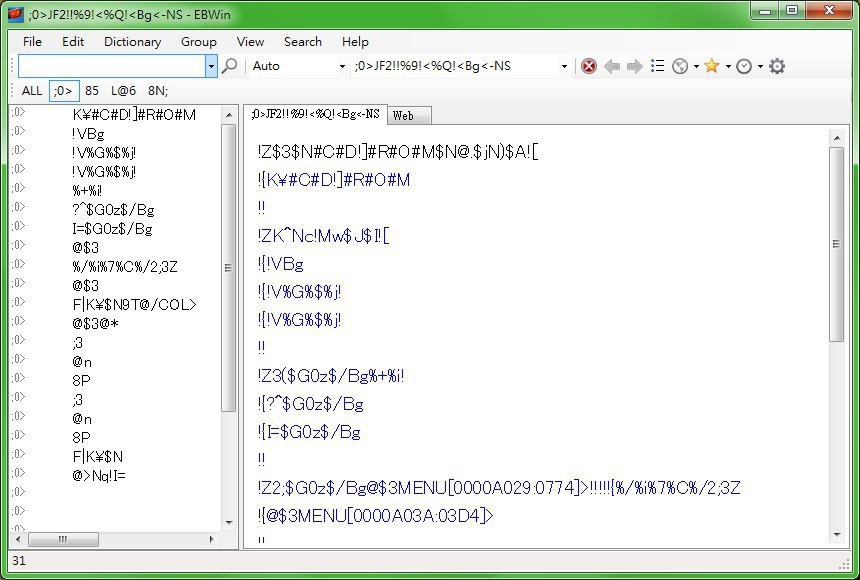
Task: Open the Search menu
Action: click(x=303, y=42)
